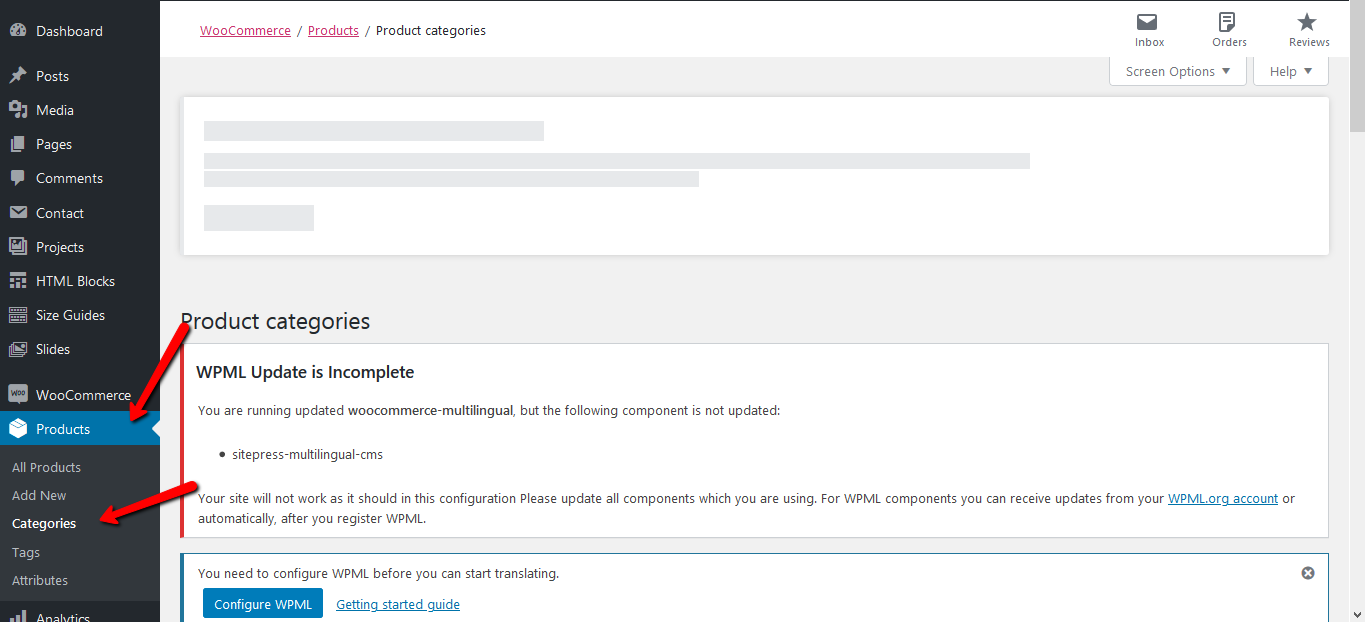Screen dimensions: 1365x622
Task: Click the Configure WPML button
Action: (263, 604)
